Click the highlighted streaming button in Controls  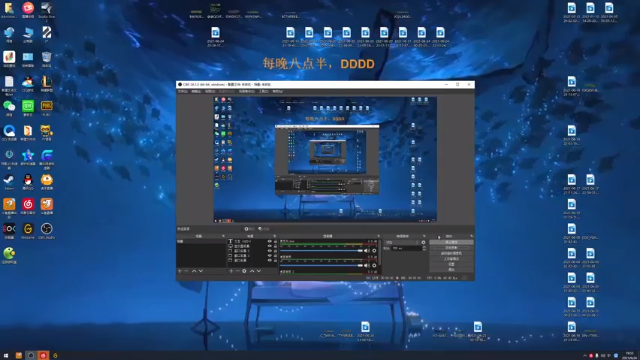[451, 242]
